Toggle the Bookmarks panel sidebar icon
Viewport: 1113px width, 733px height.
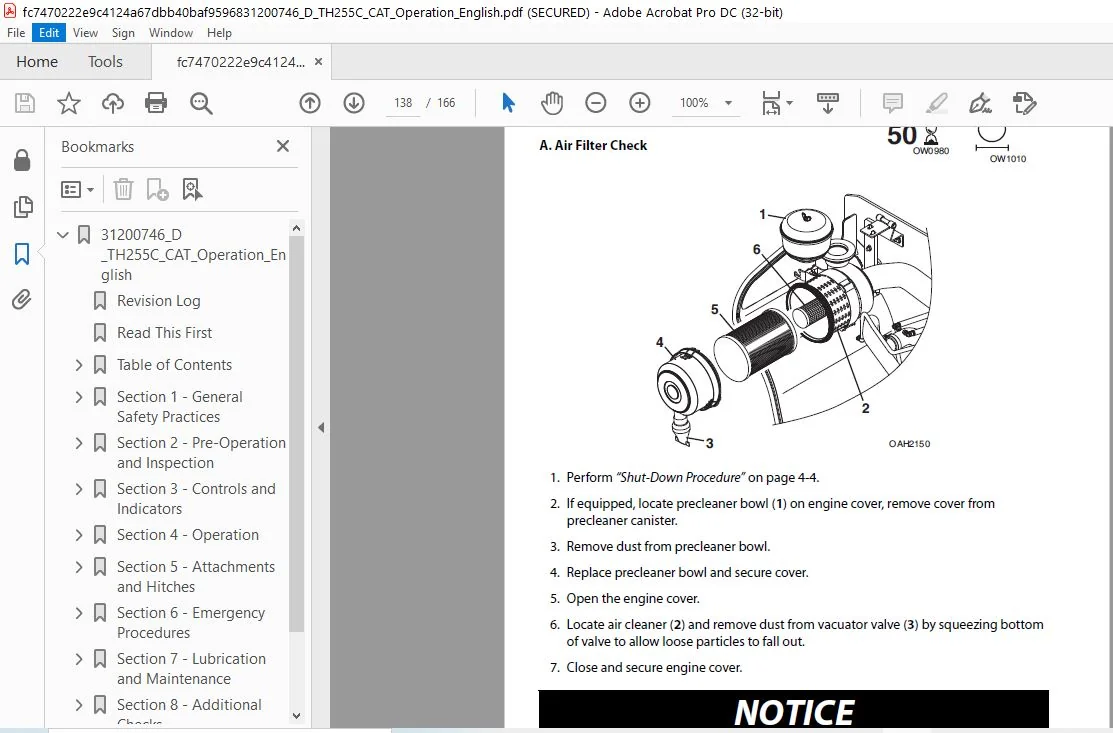pyautogui.click(x=22, y=253)
